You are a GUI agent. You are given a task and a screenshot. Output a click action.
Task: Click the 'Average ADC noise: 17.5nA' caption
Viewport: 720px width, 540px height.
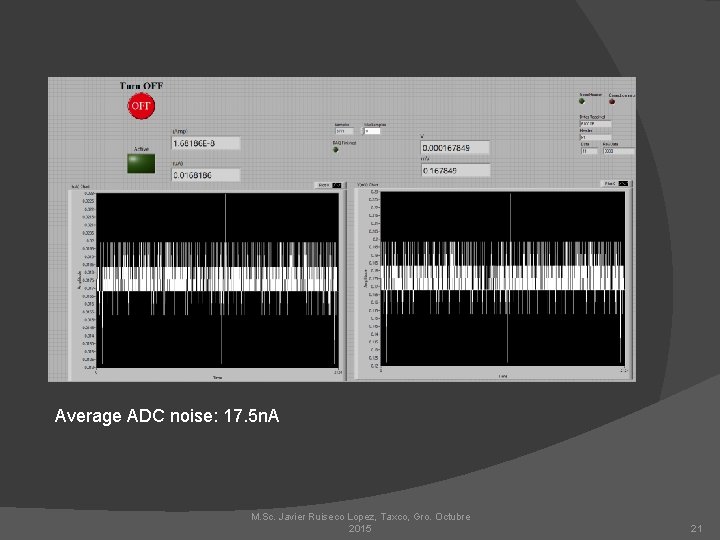tap(167, 416)
